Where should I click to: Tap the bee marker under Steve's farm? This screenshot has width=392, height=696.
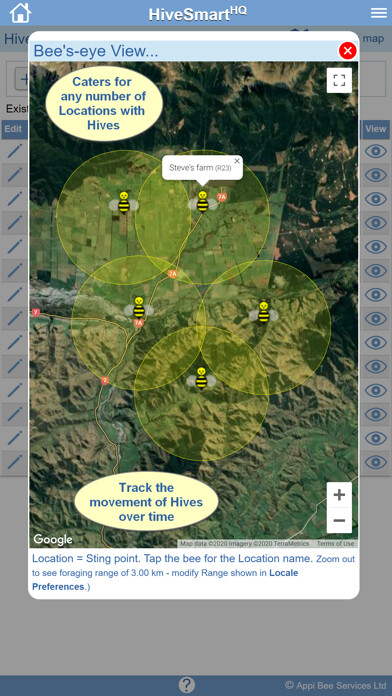point(203,202)
